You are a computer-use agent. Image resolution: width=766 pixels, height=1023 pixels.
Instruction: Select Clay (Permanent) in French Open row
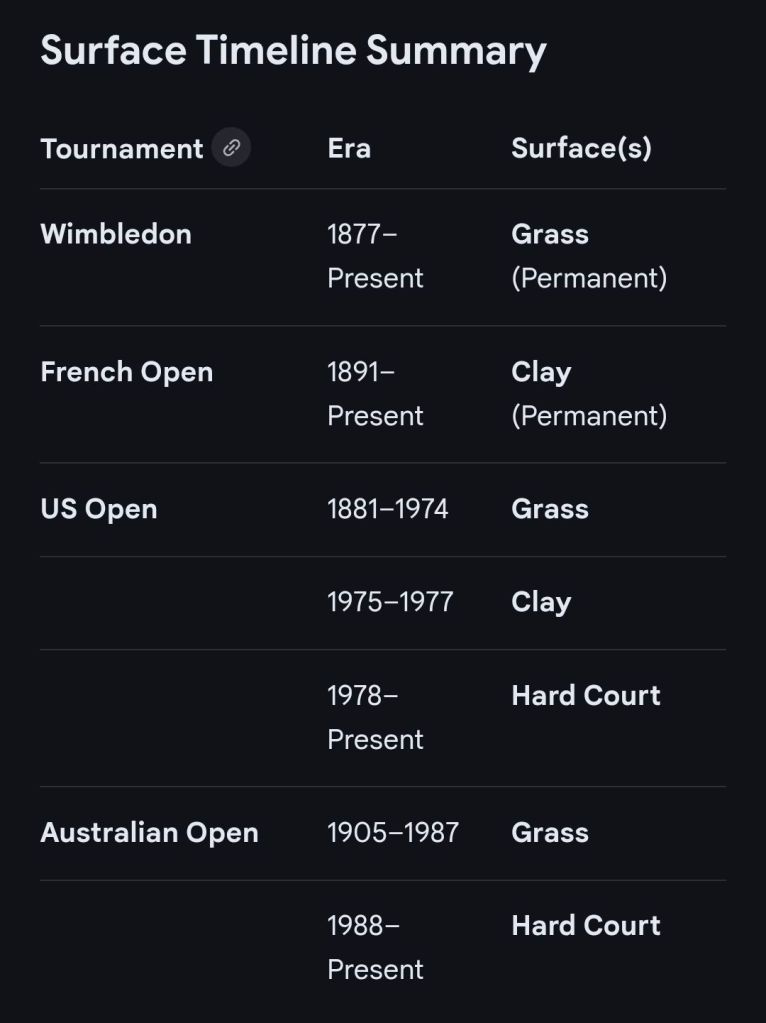(588, 394)
